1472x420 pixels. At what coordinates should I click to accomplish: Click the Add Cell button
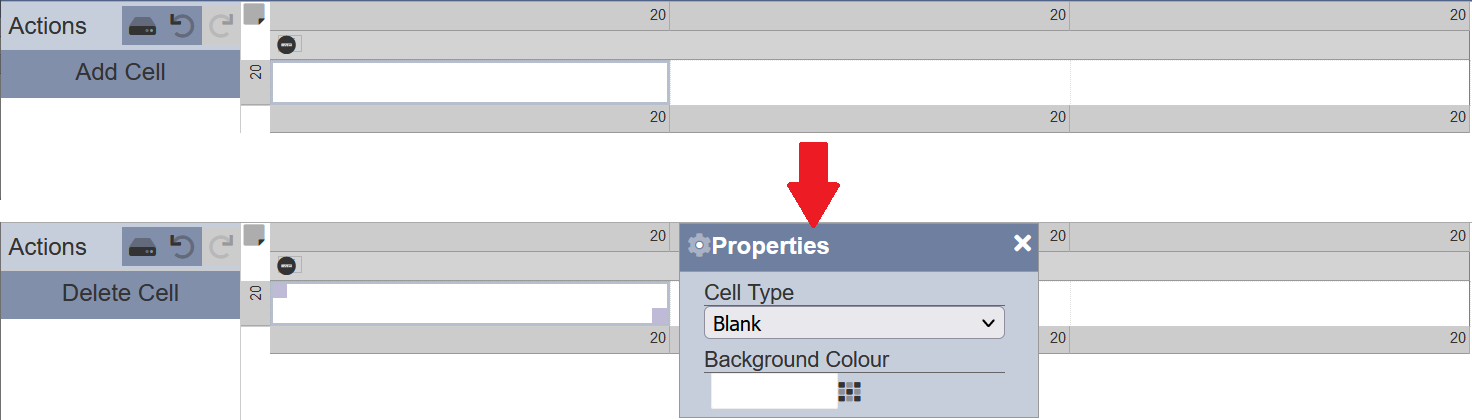coord(120,73)
